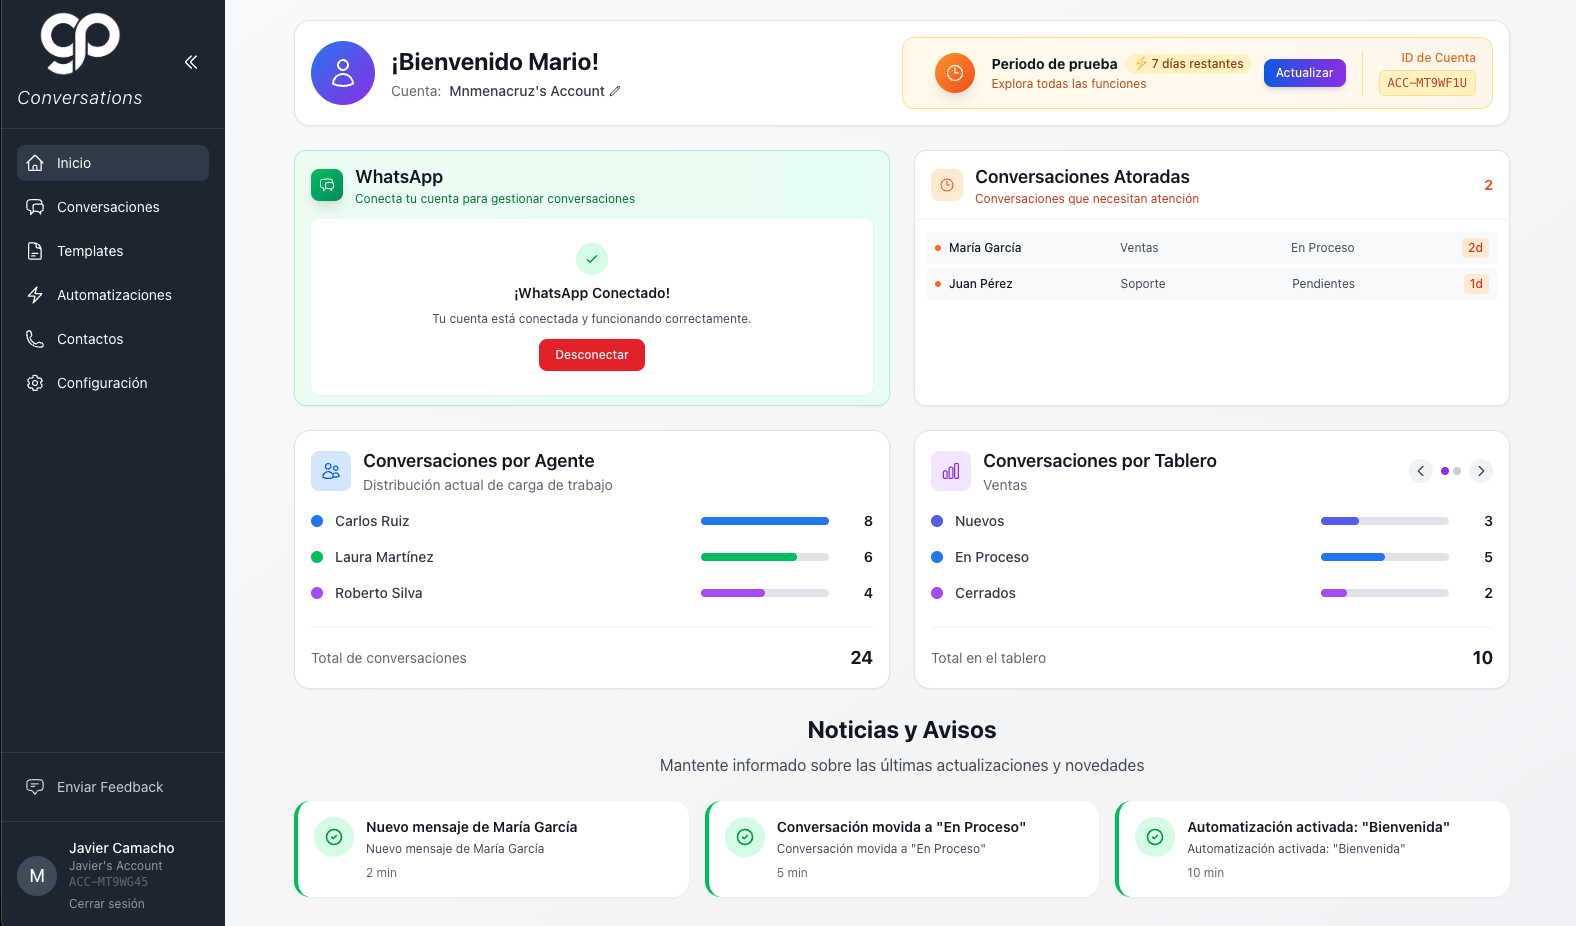Click the M user avatar in sidebar
The image size is (1576, 926).
click(x=37, y=876)
